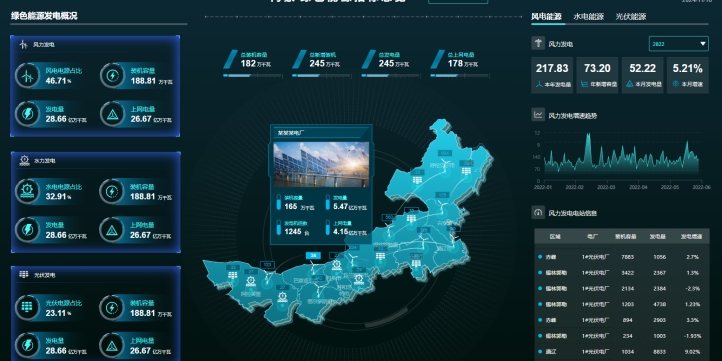
Task: Switch to the 水电能源 tab
Action: [x=588, y=17]
